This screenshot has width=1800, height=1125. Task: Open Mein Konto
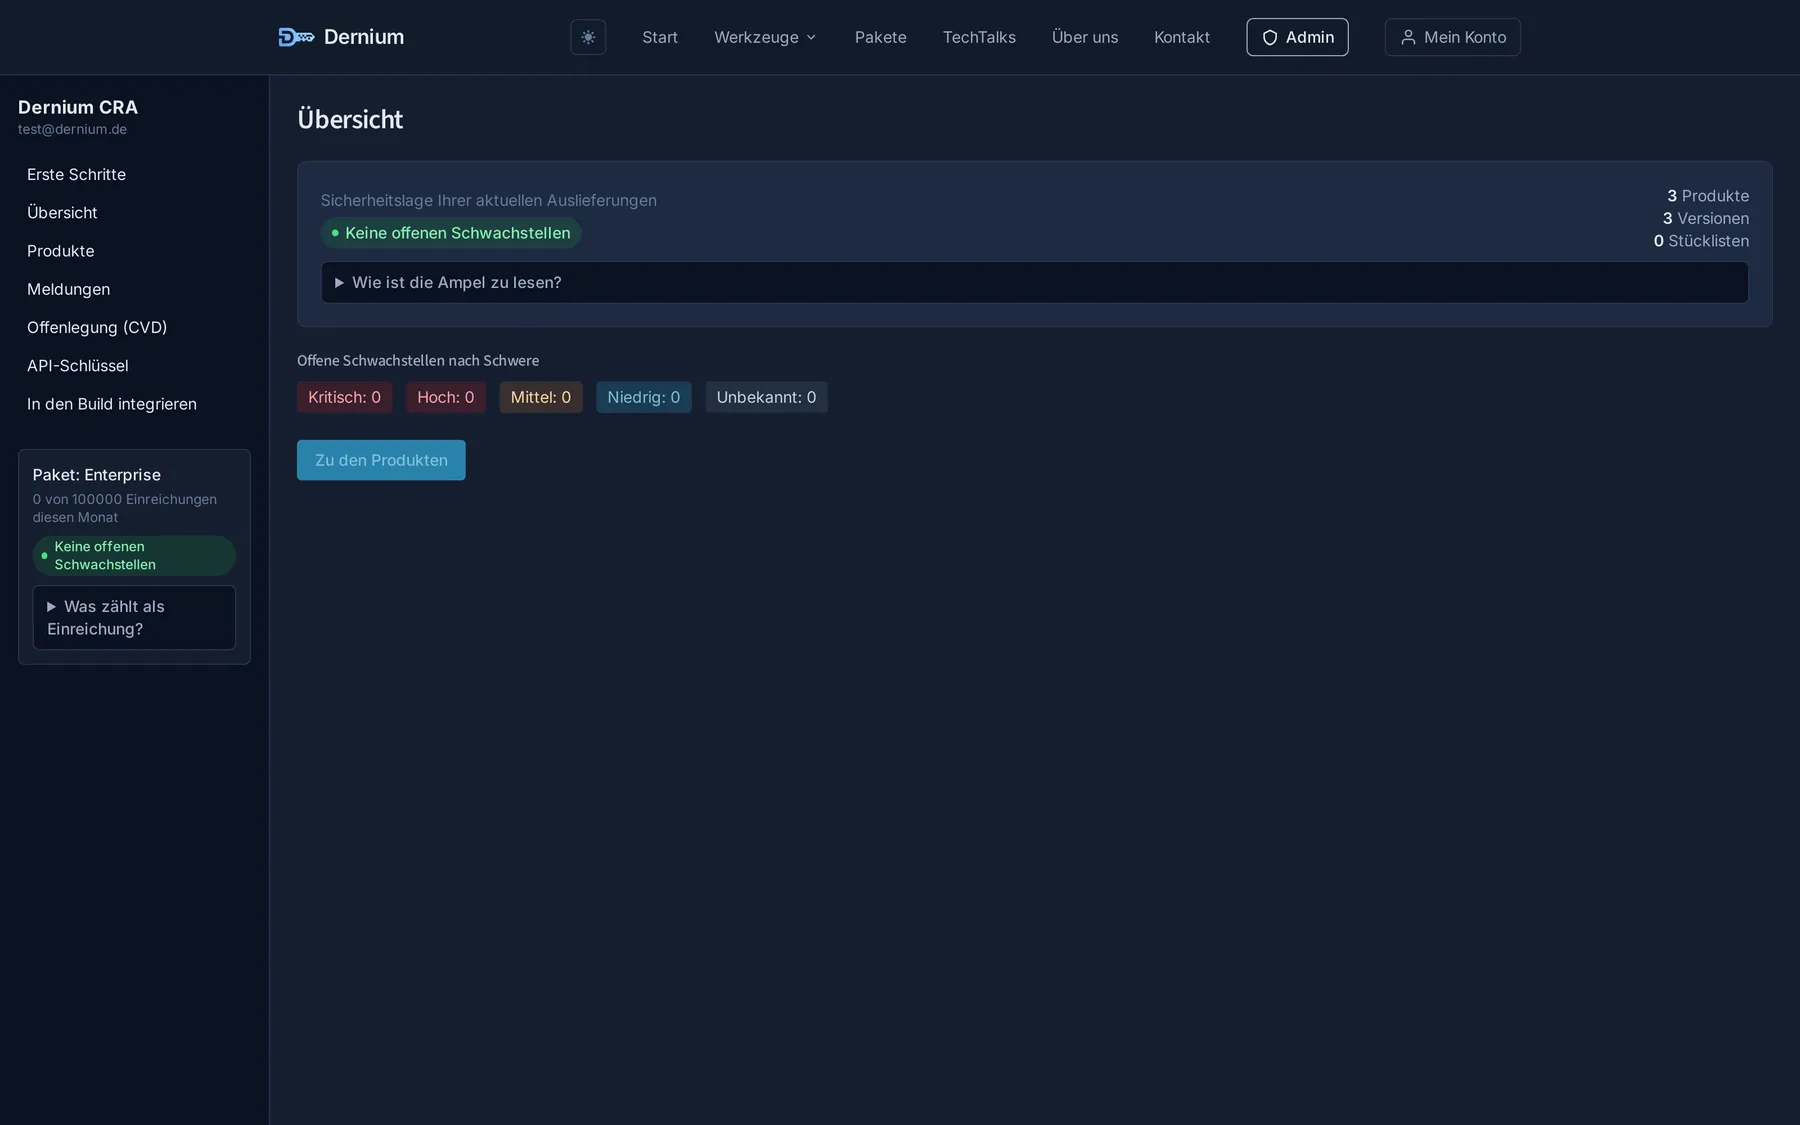click(x=1452, y=37)
